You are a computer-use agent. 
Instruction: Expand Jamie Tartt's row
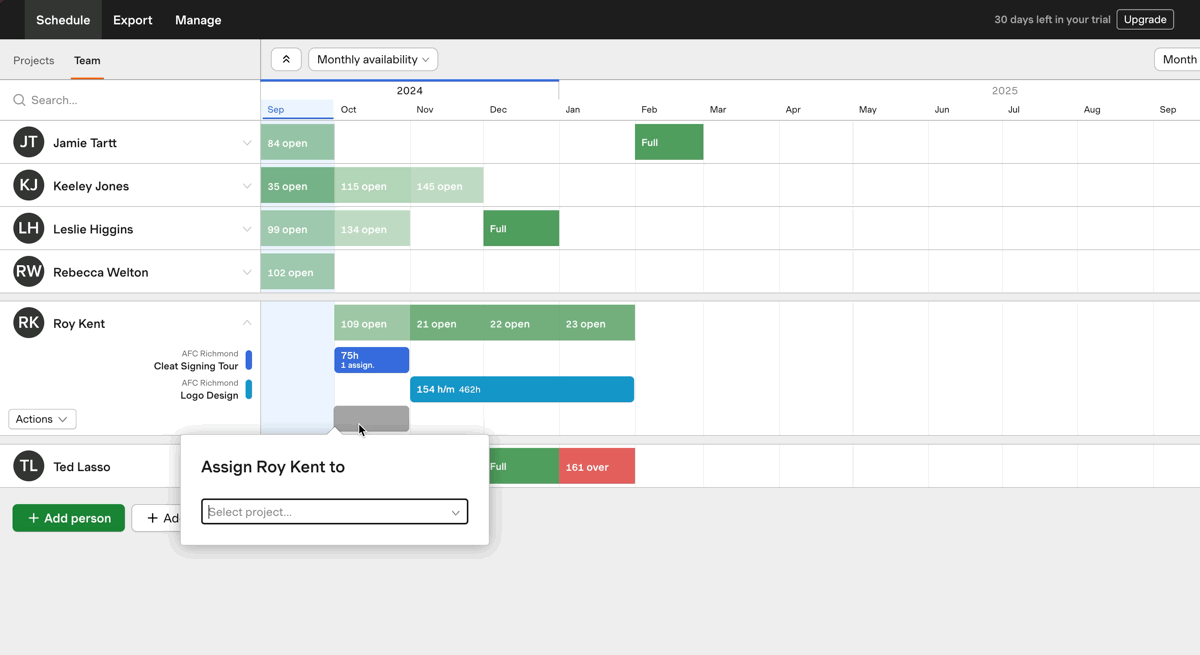[x=247, y=143]
